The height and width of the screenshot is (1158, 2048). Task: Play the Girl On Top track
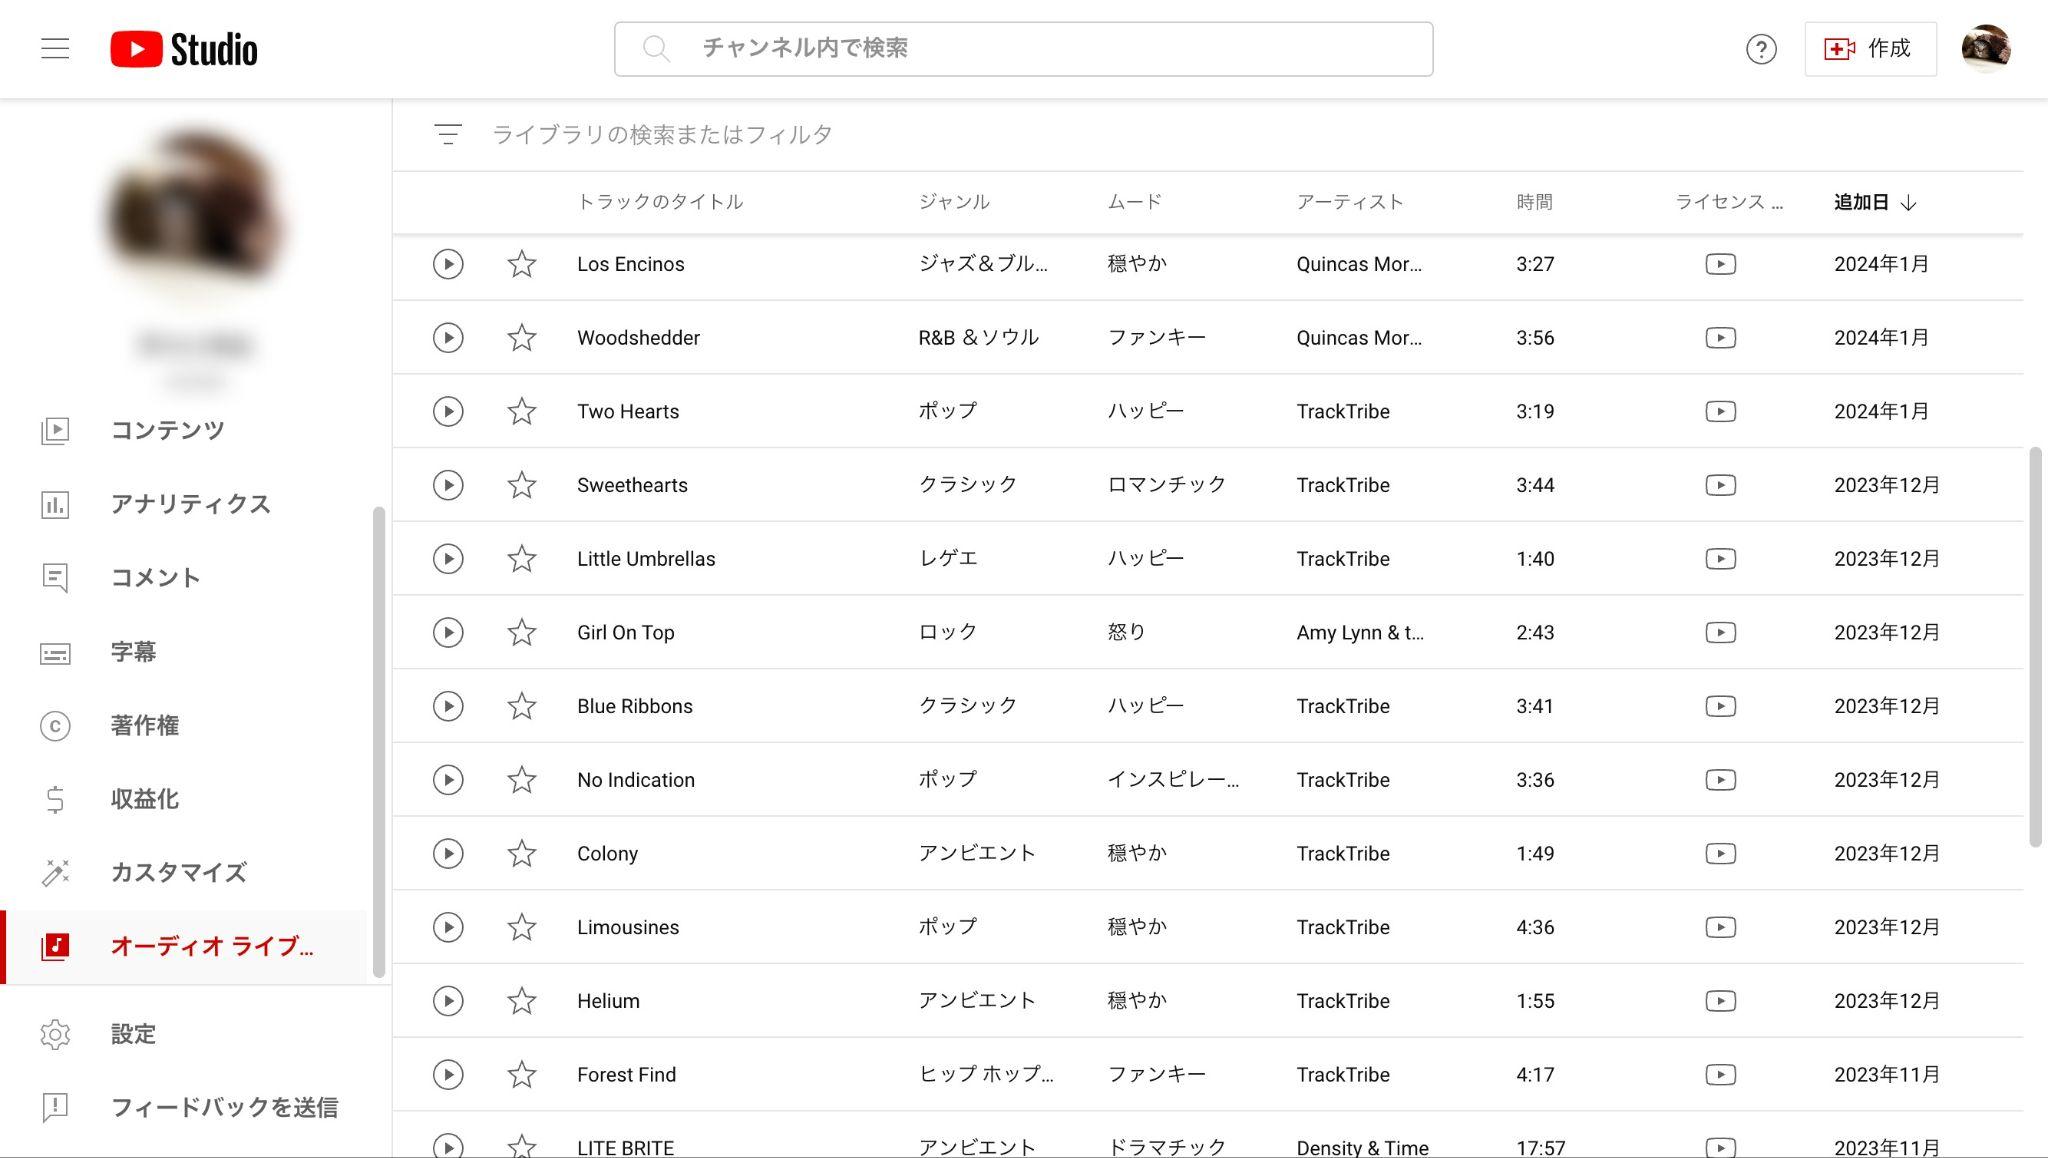click(448, 632)
